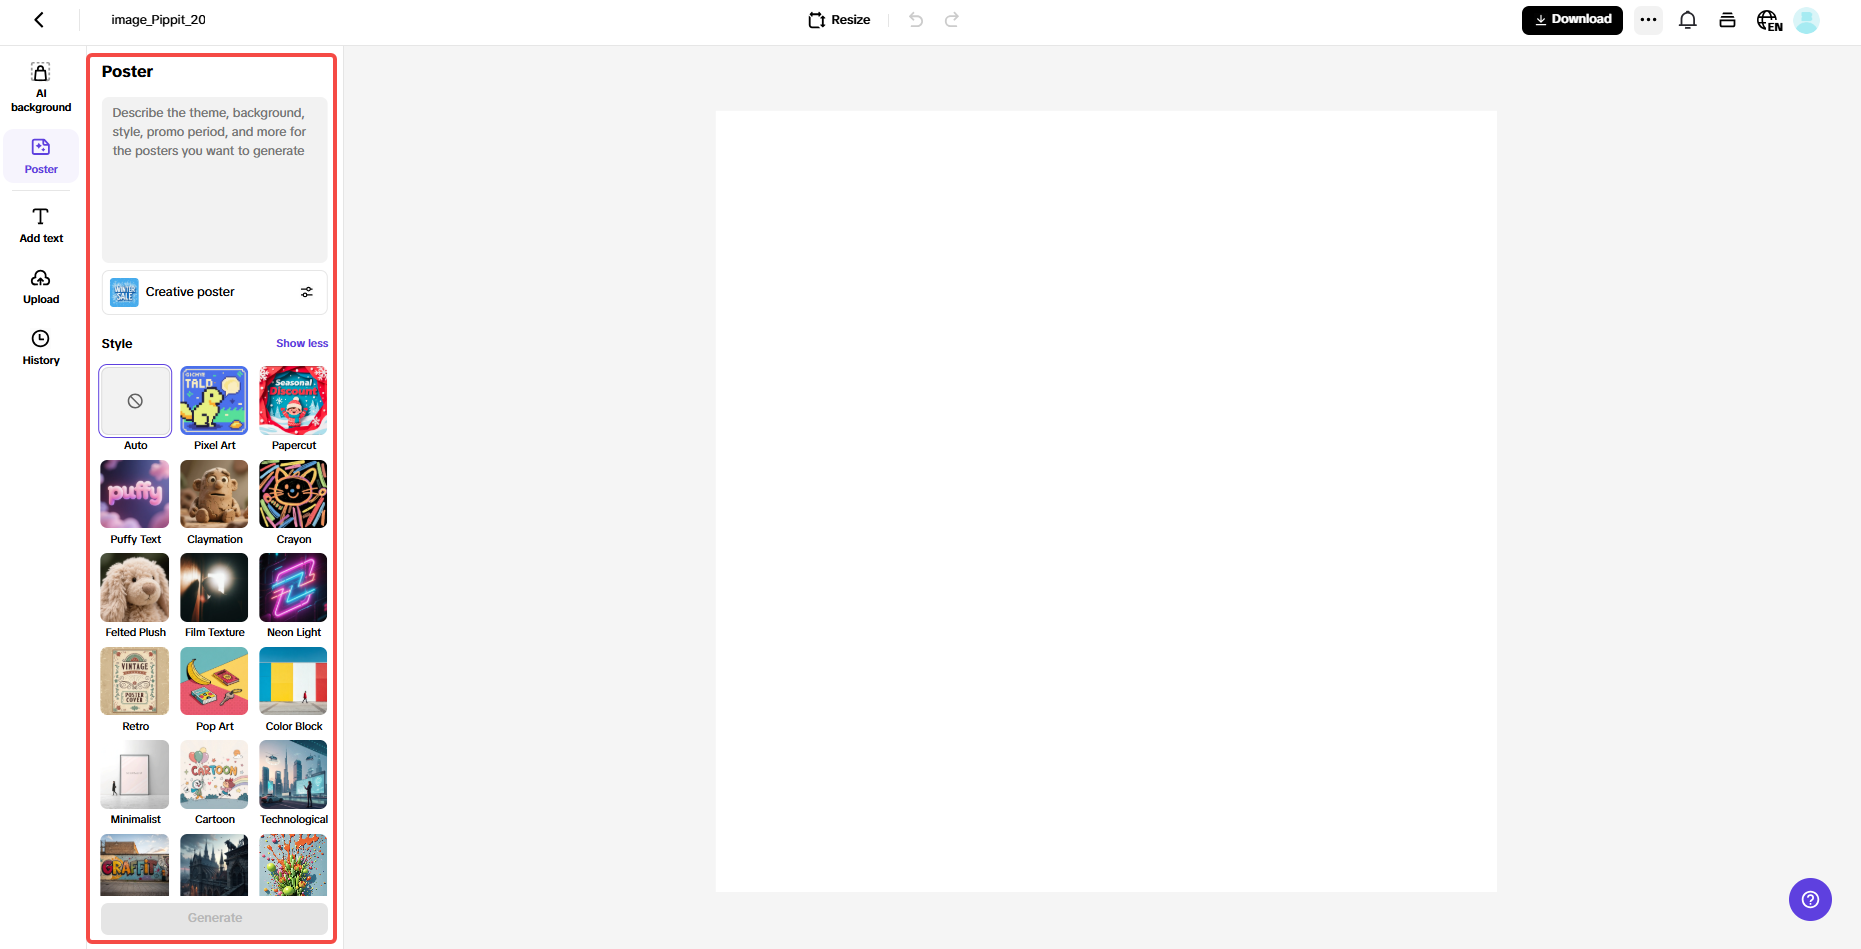Switch to the Poster tab
Image resolution: width=1861 pixels, height=949 pixels.
pyautogui.click(x=40, y=155)
